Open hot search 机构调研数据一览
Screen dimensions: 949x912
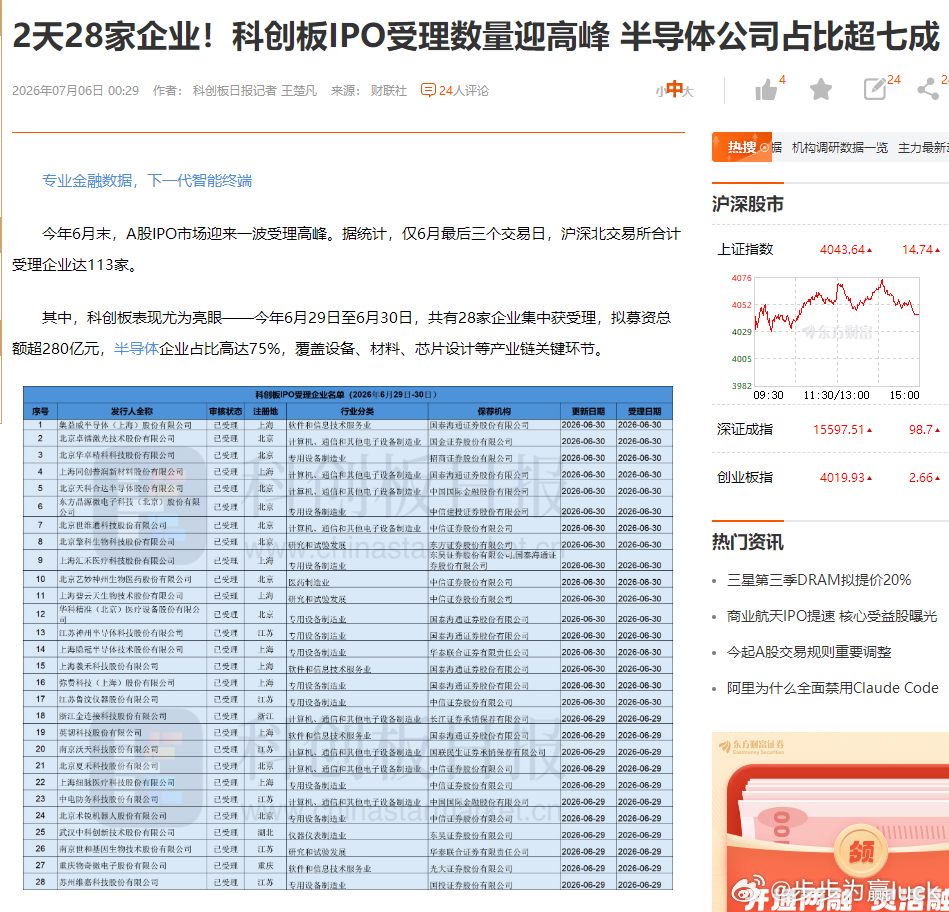(839, 148)
